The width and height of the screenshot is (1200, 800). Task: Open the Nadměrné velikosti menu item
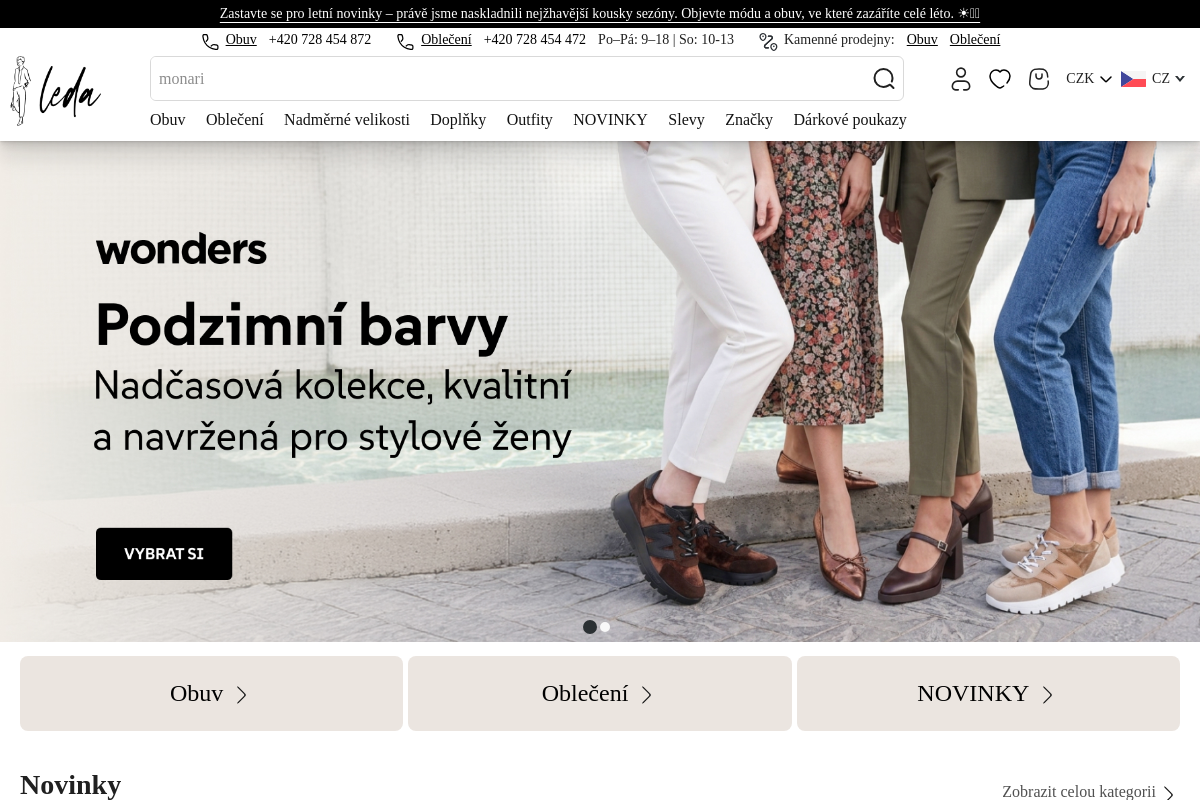(x=347, y=120)
